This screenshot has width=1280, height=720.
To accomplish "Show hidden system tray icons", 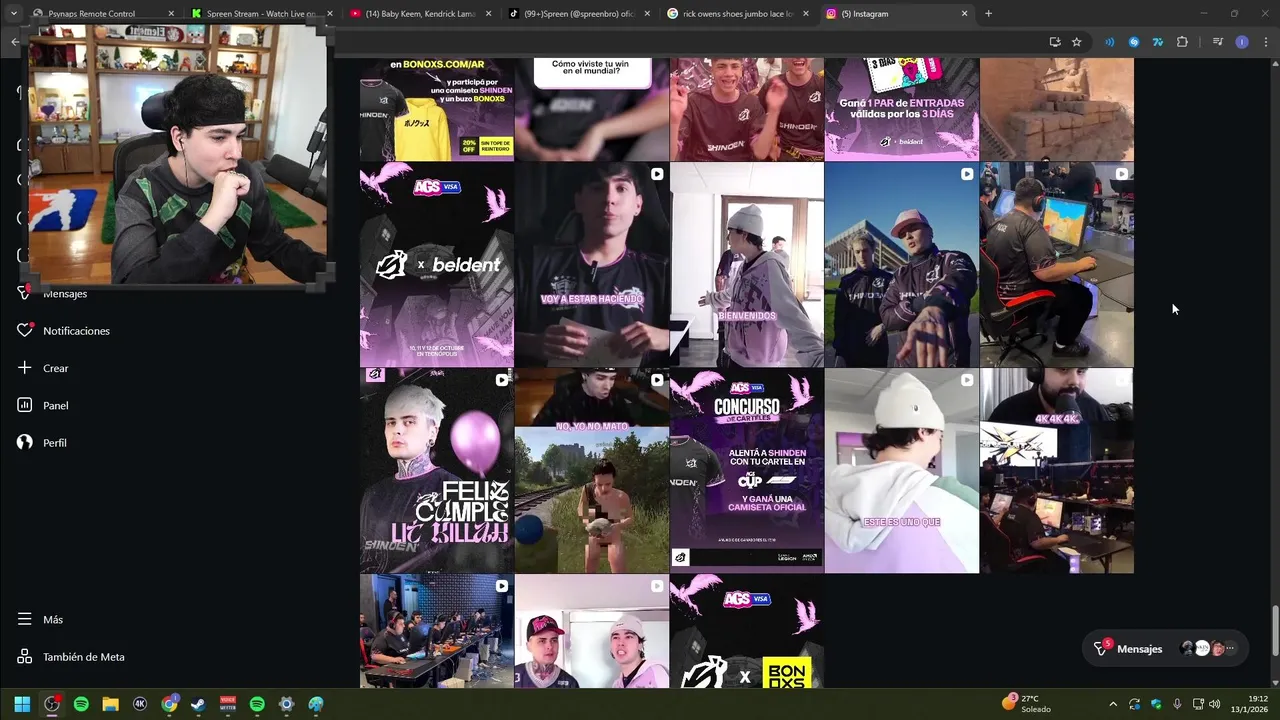I will 1113,704.
